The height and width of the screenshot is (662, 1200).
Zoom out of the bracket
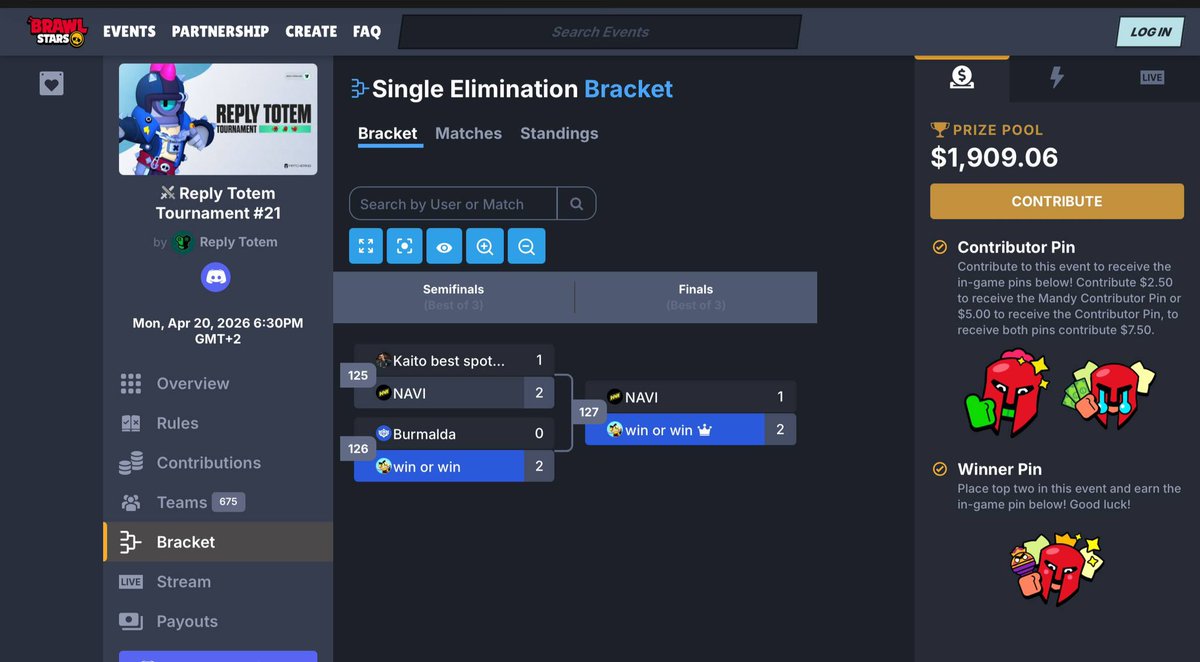coord(526,246)
